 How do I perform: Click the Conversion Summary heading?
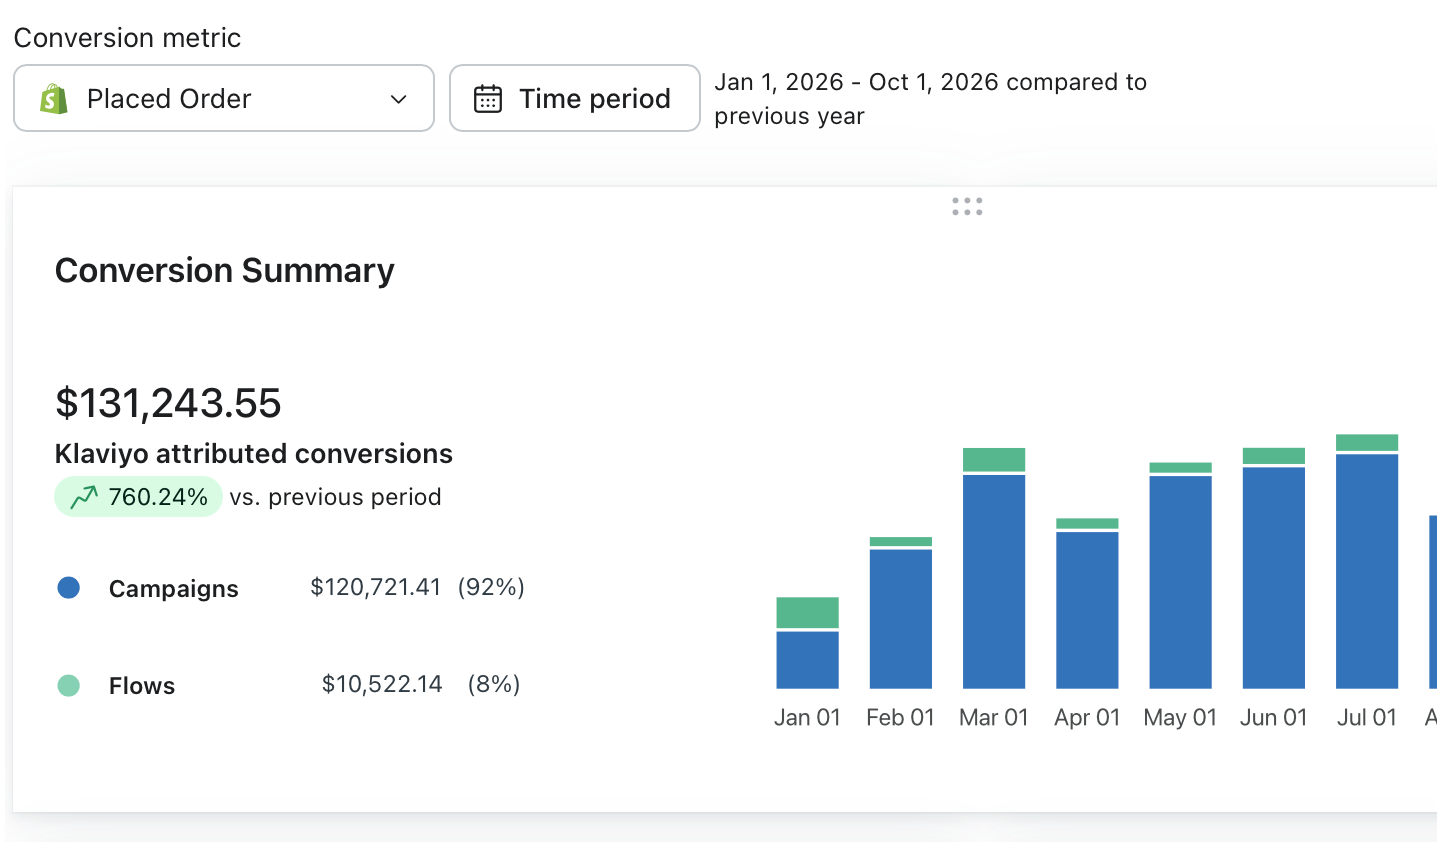pos(225,270)
